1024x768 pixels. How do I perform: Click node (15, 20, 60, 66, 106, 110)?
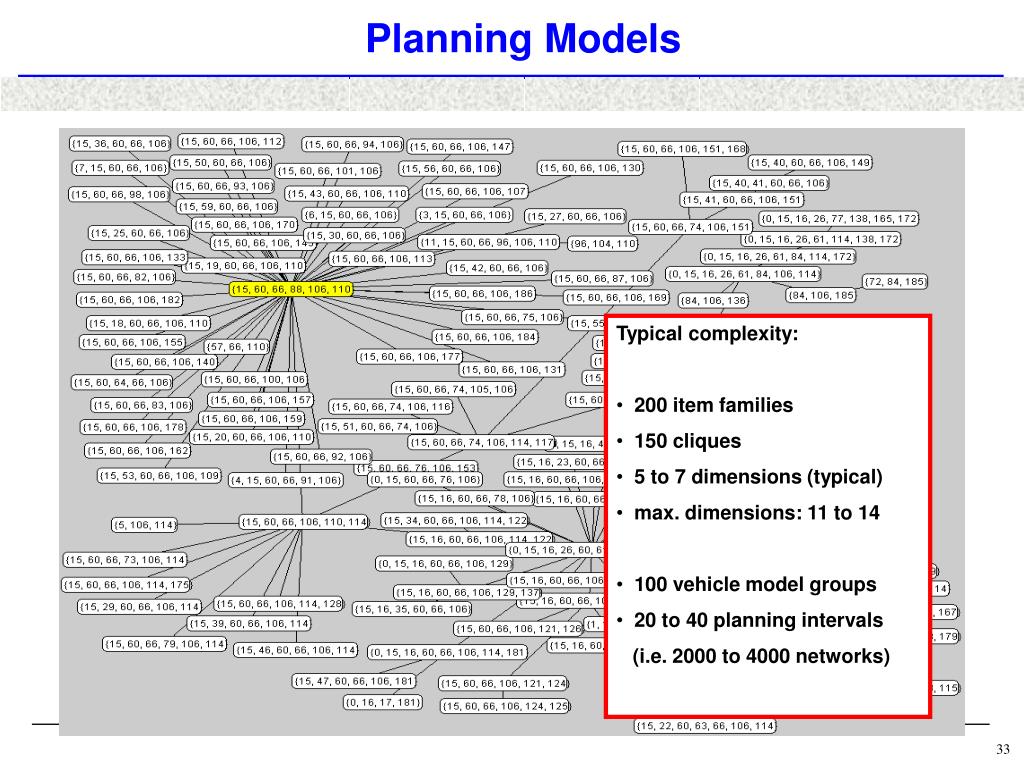click(x=252, y=437)
